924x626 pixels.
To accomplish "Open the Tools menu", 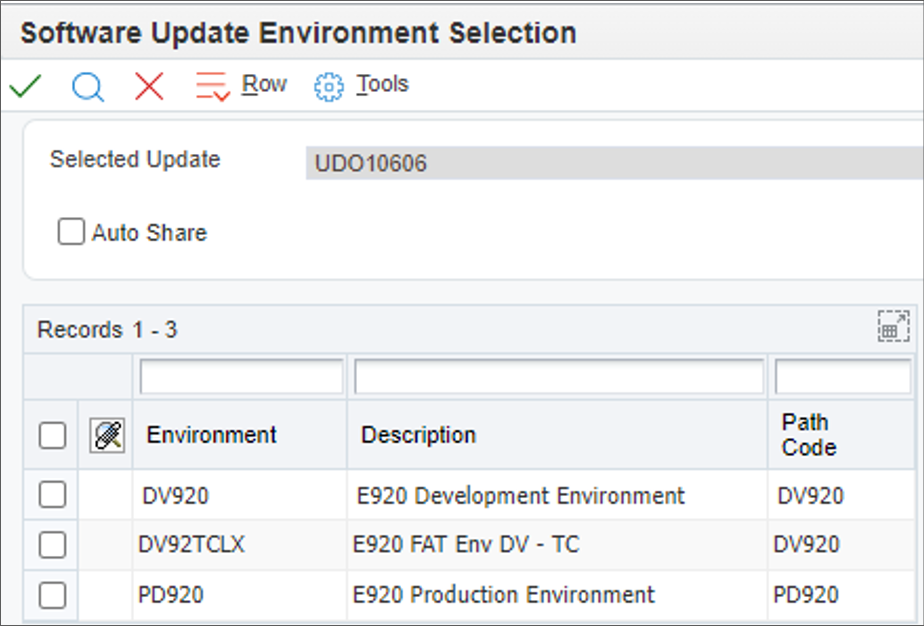I will pos(382,85).
